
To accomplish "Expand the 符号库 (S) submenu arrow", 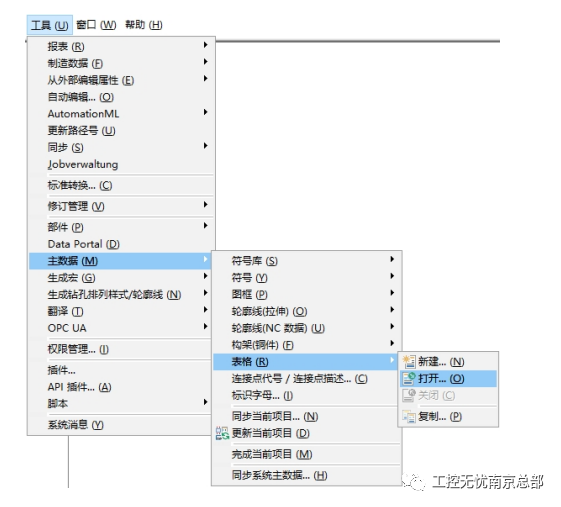I will [392, 259].
